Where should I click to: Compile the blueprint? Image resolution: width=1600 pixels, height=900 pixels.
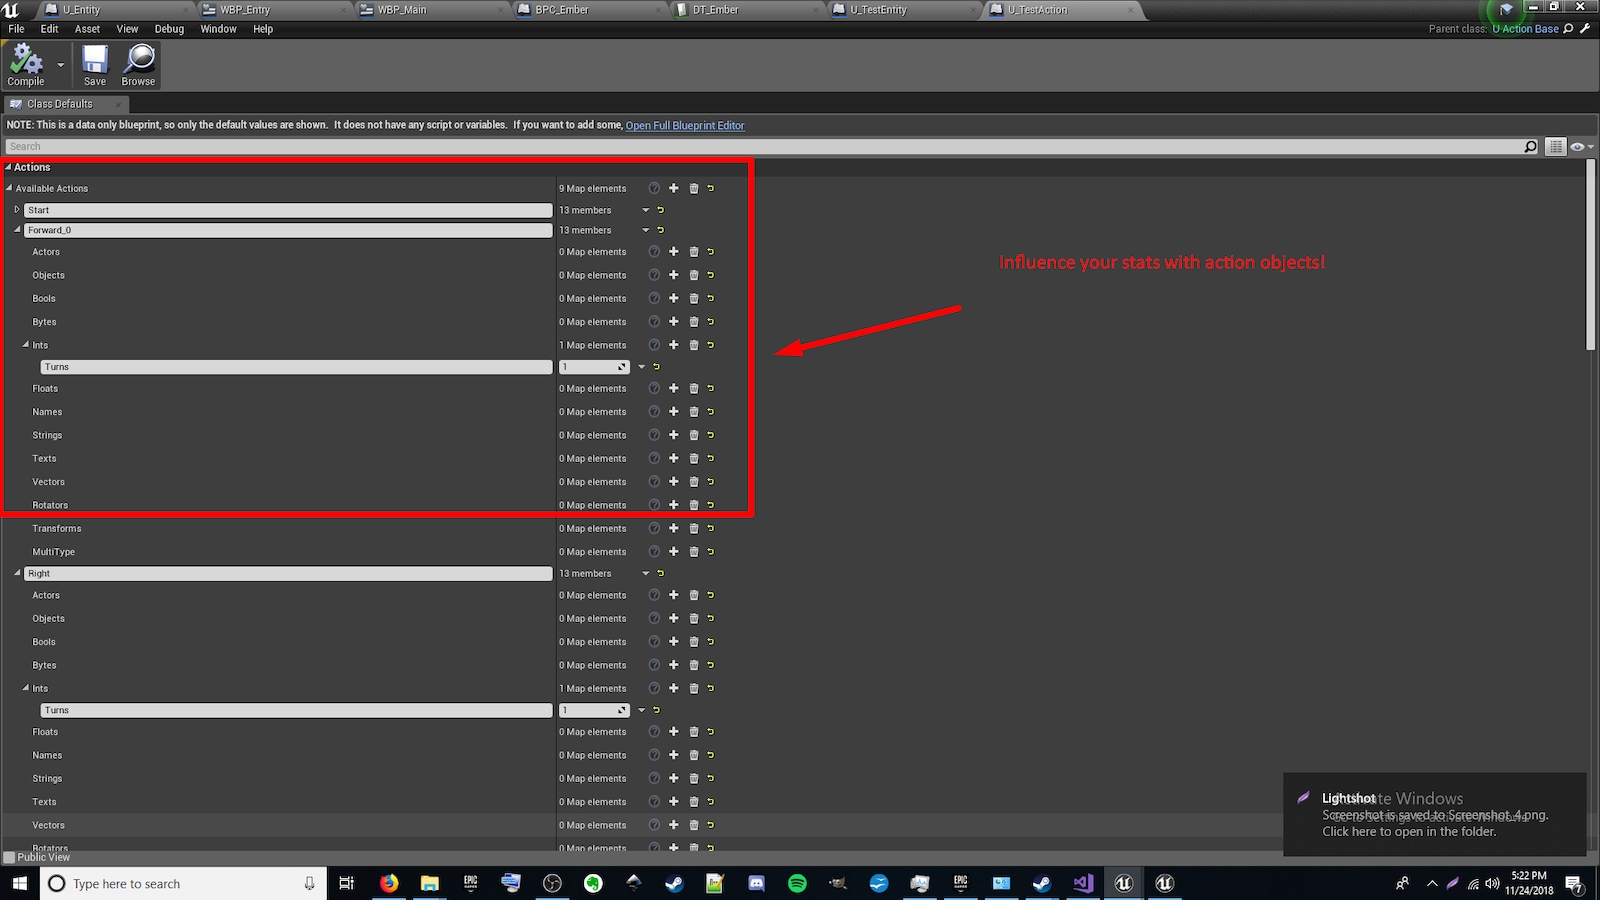coord(24,64)
